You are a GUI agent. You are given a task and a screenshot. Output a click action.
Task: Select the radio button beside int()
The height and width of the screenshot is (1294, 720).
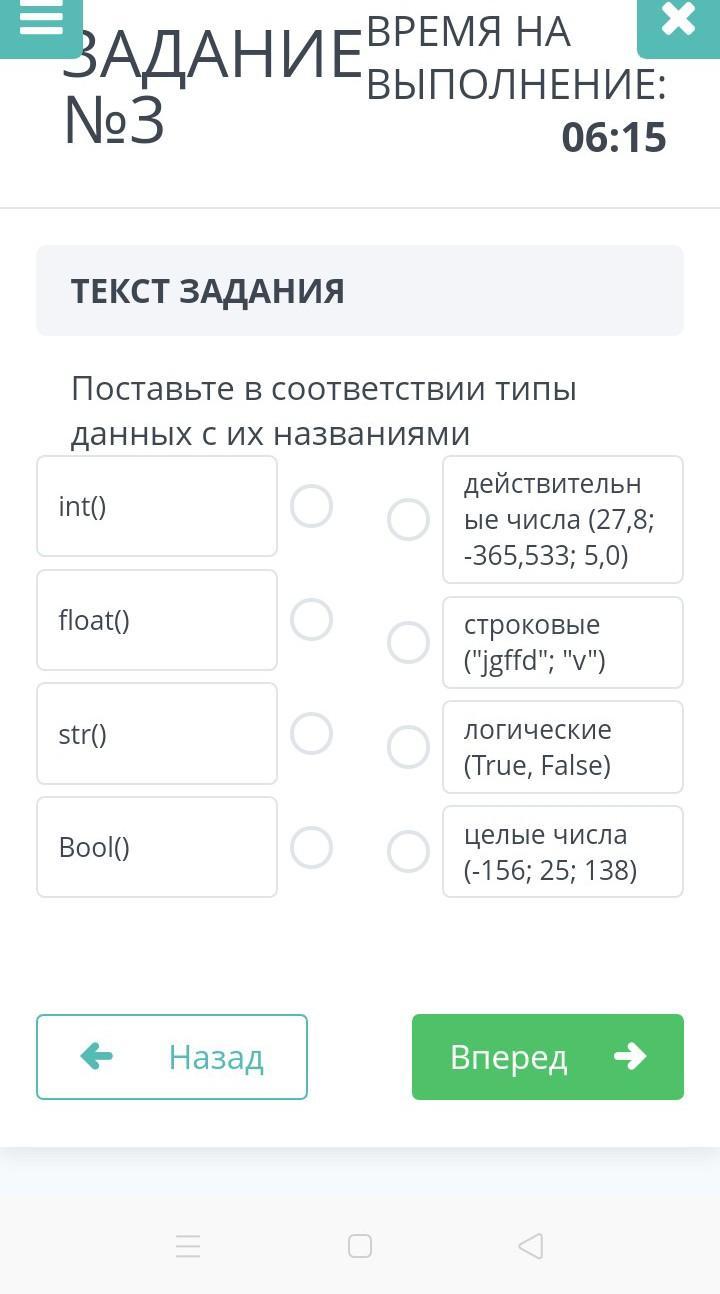tap(311, 506)
